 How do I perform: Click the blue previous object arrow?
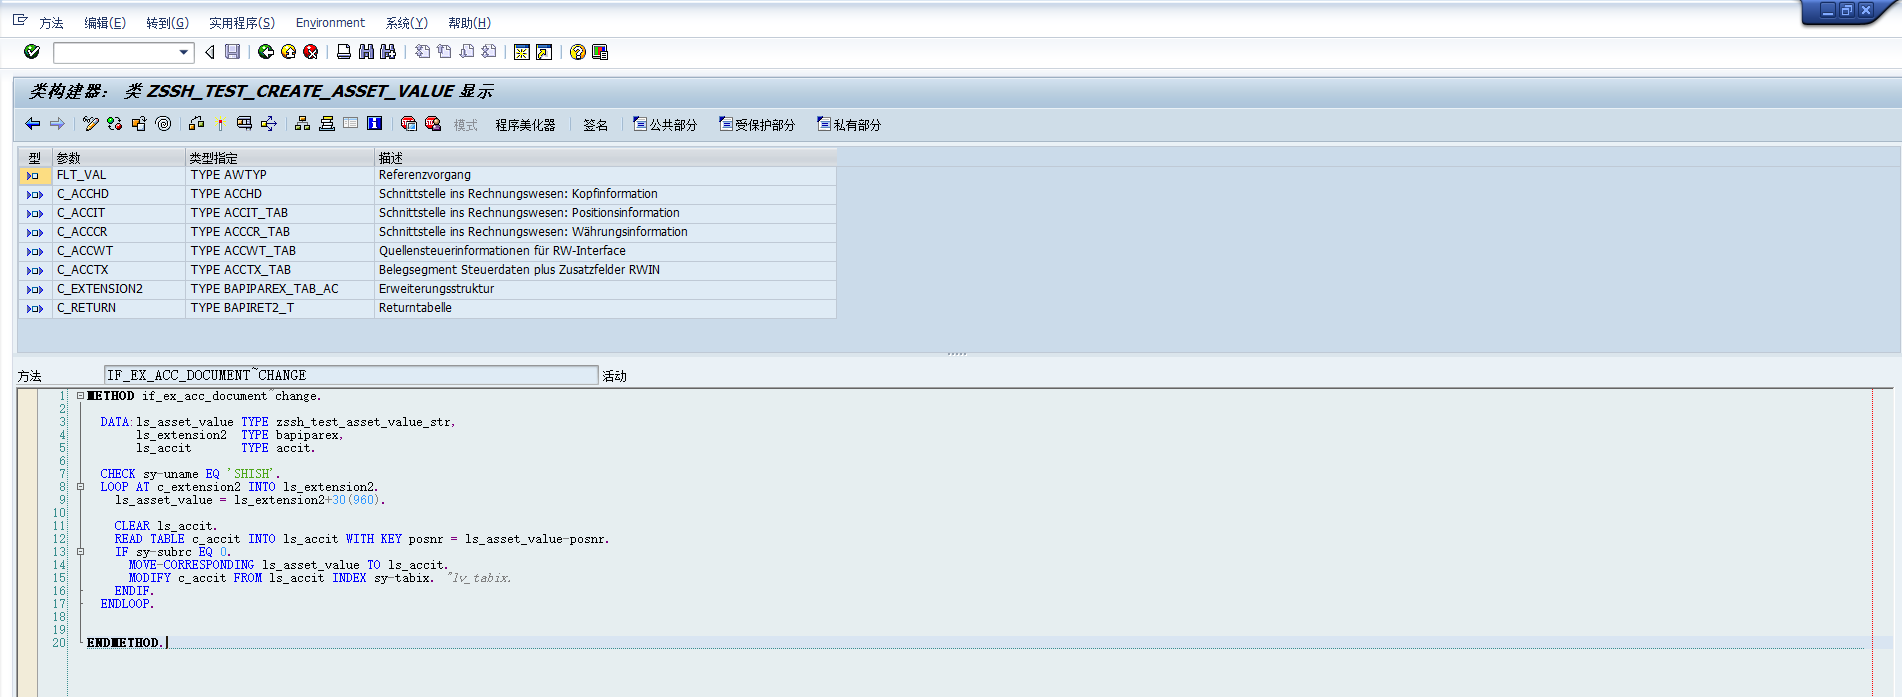tap(33, 124)
